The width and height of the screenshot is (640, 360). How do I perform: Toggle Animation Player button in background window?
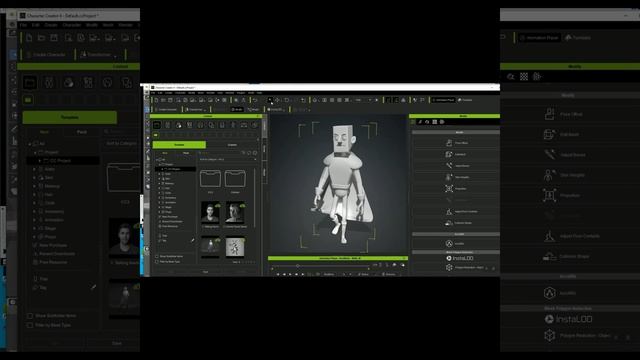pyautogui.click(x=538, y=38)
